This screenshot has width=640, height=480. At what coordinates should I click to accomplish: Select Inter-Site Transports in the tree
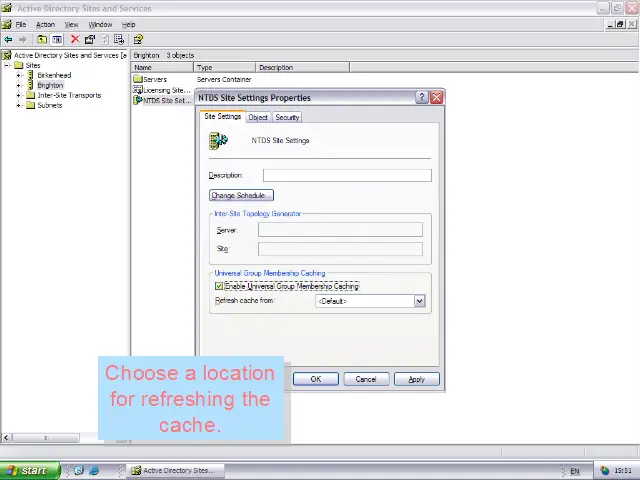(69, 95)
